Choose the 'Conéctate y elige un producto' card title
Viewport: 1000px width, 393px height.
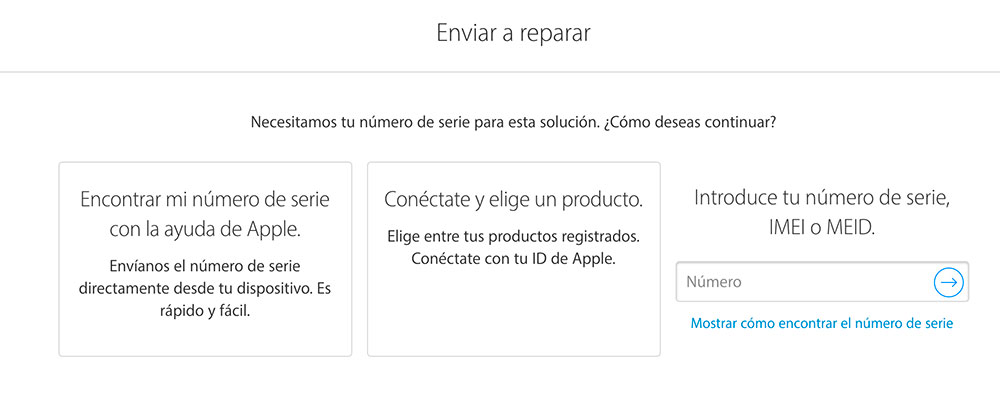(513, 200)
